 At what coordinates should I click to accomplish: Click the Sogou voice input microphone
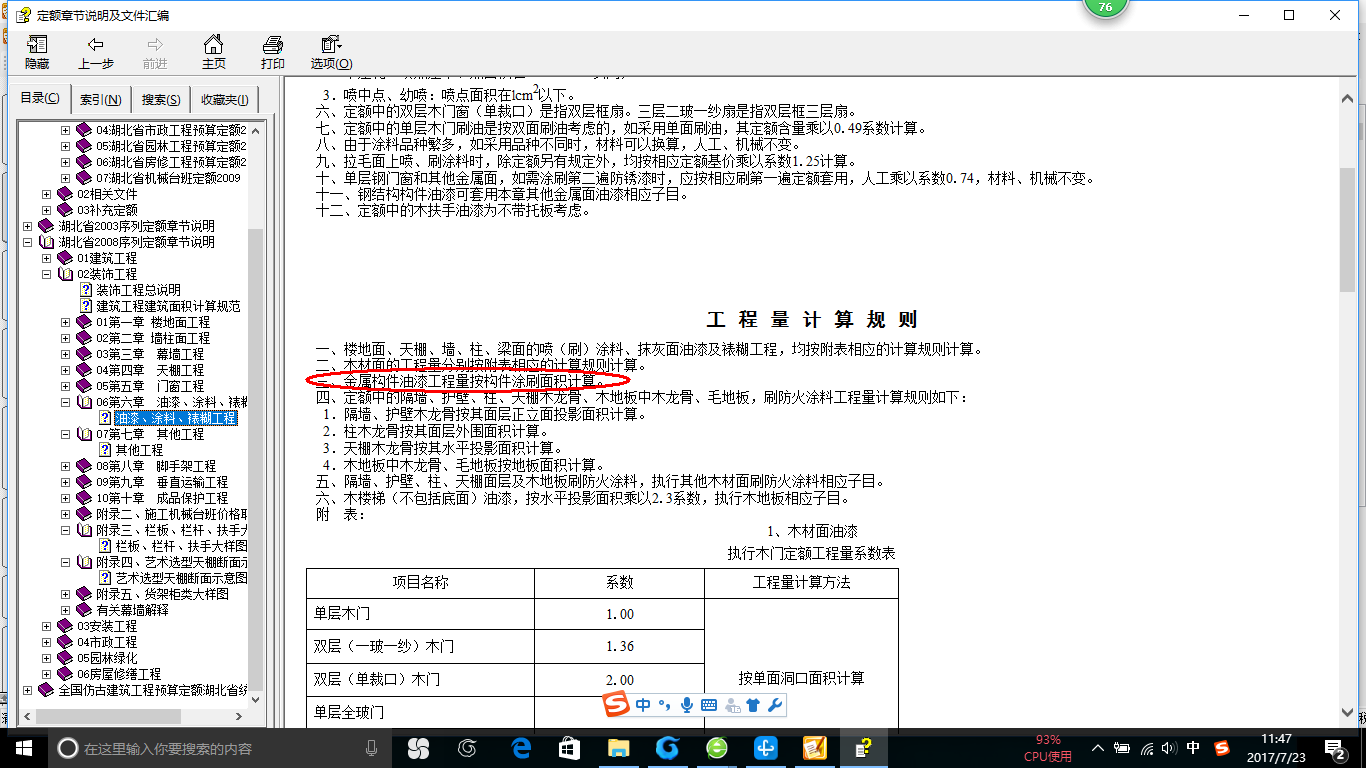tap(687, 705)
